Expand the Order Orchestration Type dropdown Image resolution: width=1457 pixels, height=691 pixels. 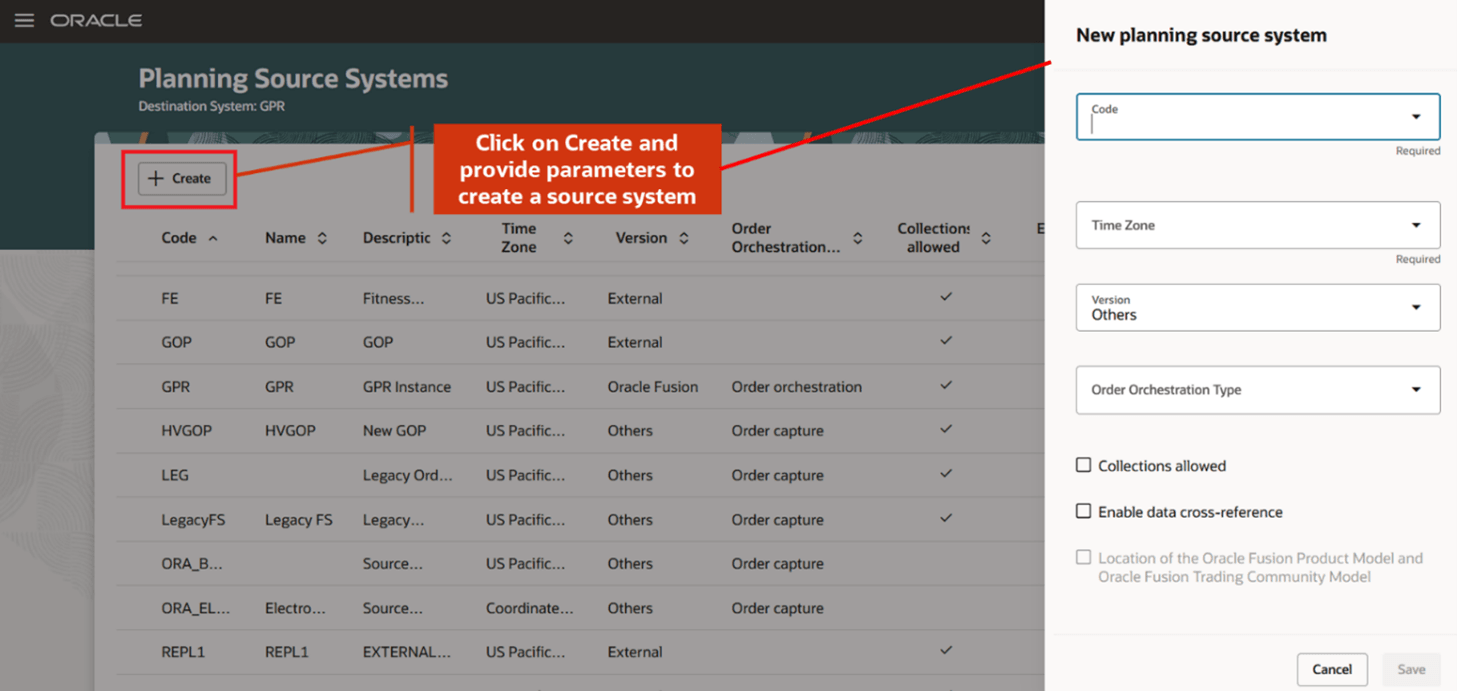[1416, 389]
